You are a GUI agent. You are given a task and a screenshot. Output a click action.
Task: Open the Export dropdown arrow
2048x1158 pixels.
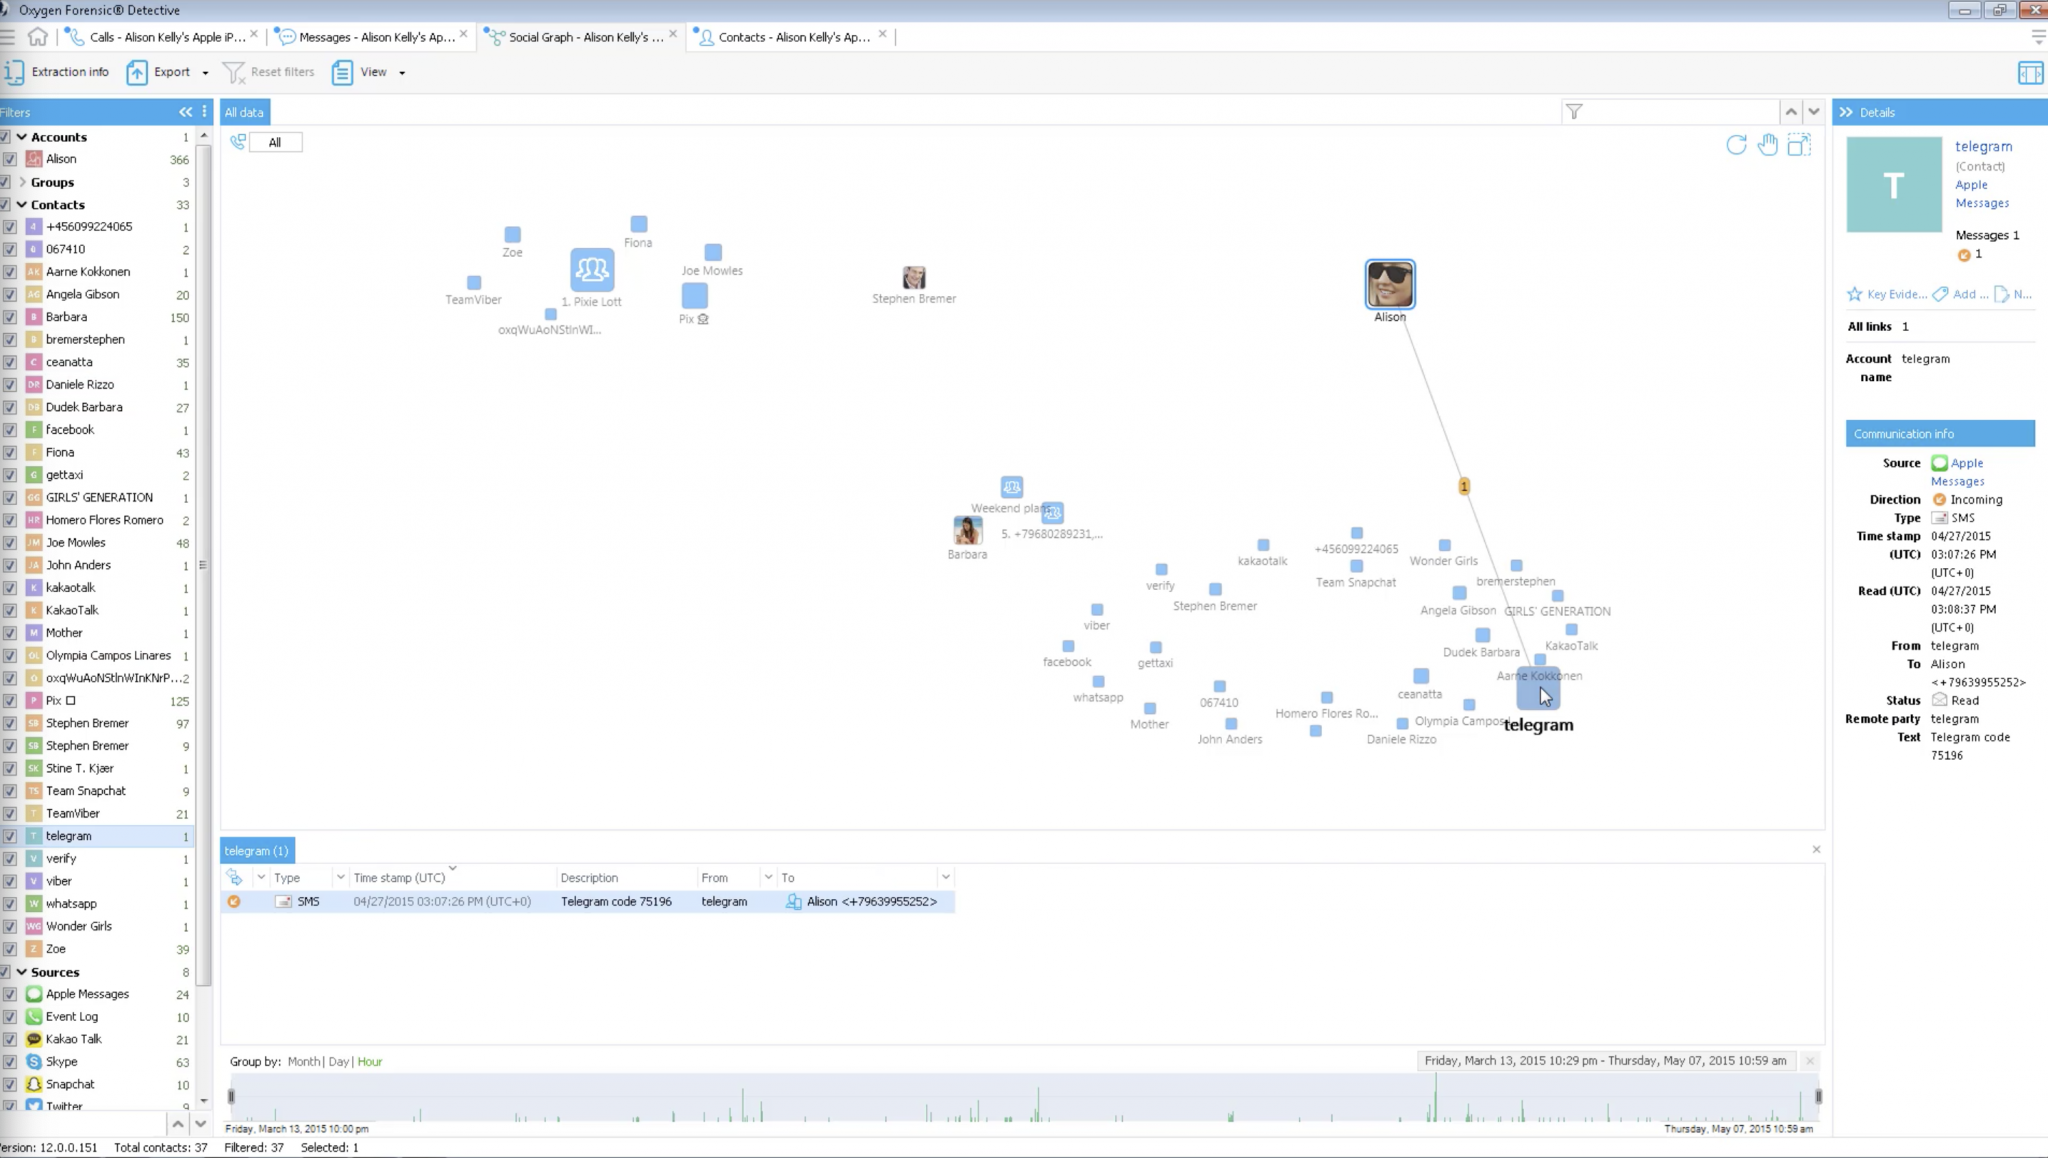pyautogui.click(x=205, y=72)
